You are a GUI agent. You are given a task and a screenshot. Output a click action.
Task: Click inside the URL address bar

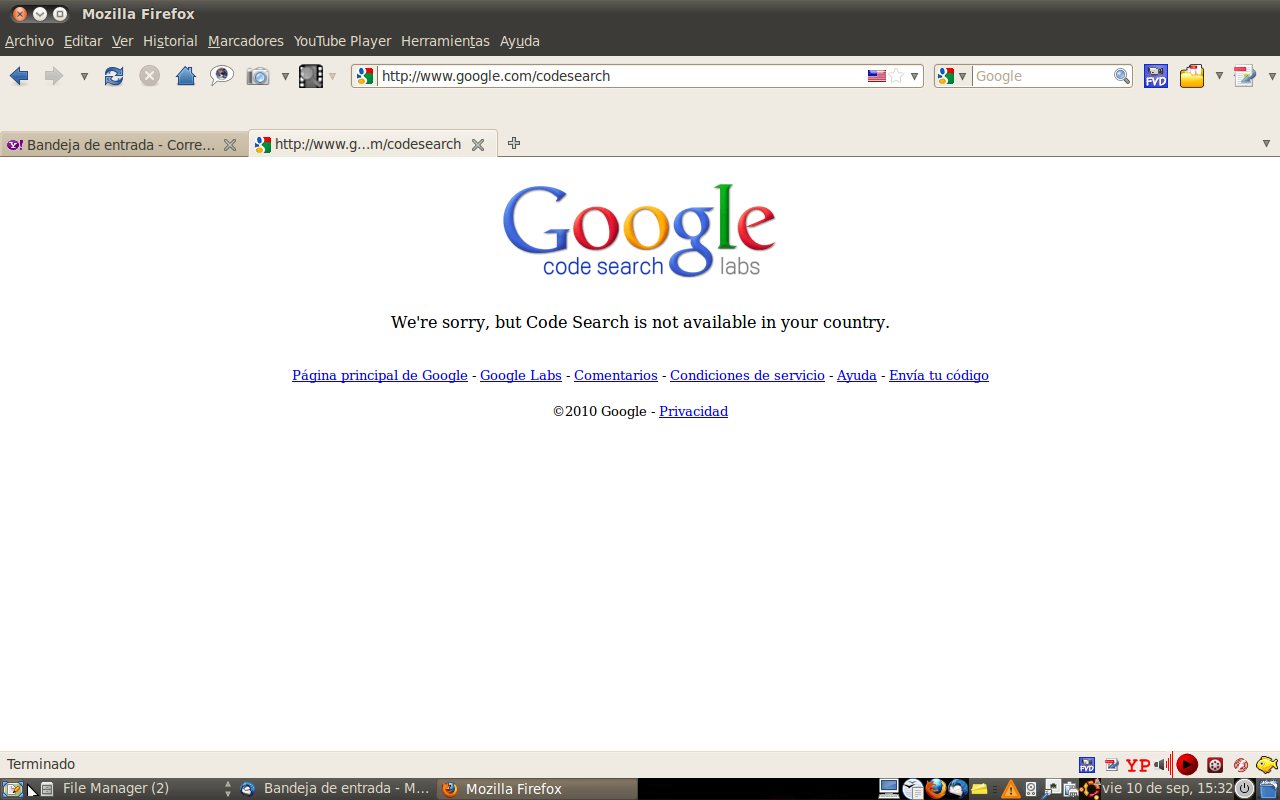620,76
